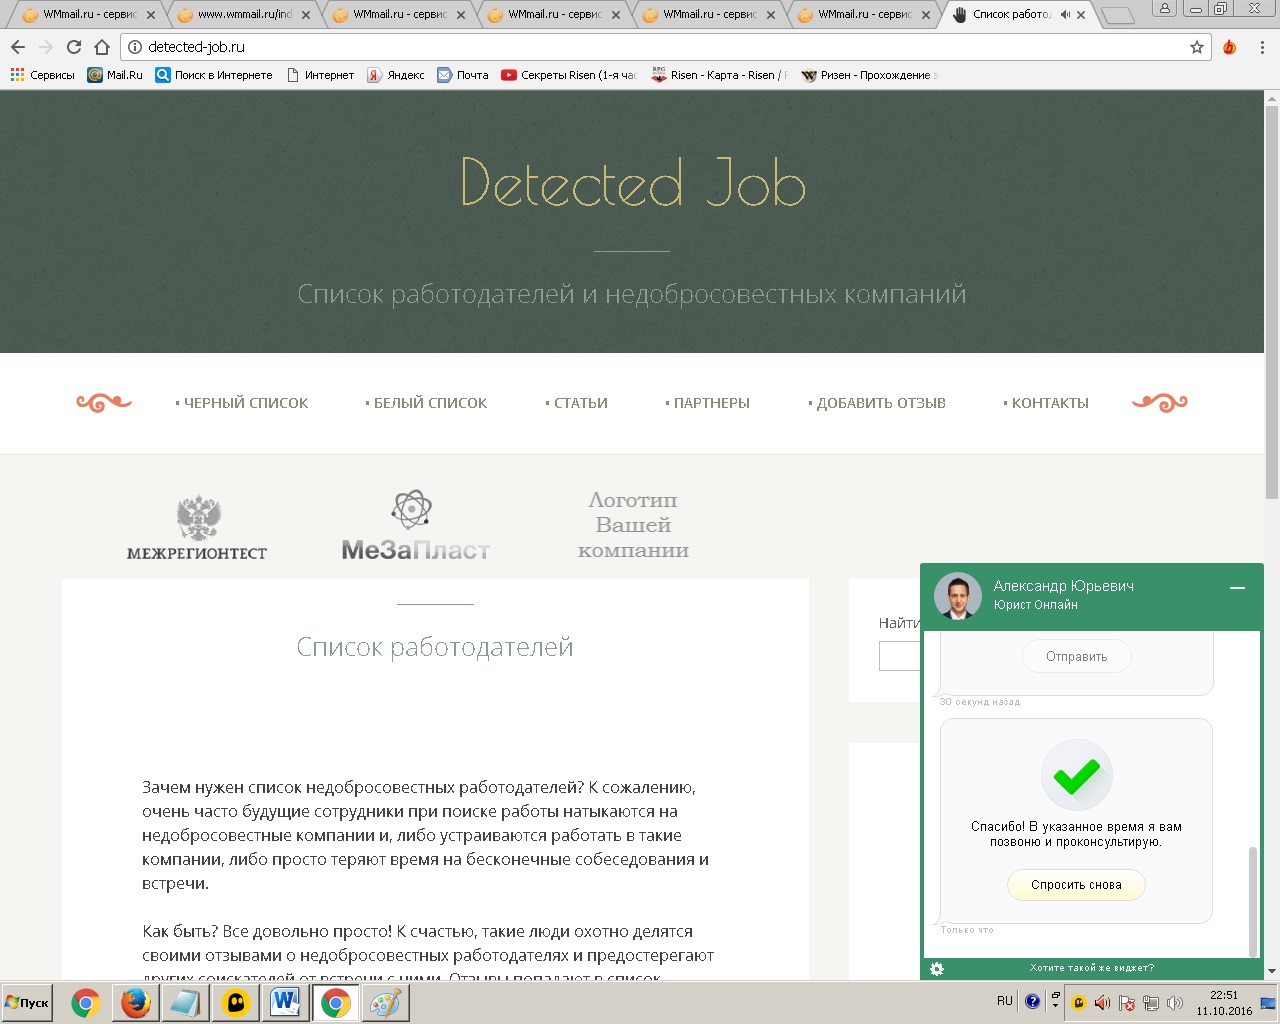Screen dimensions: 1280x1024
Task: Click the Логотип Вашей компании placeholder
Action: pyautogui.click(x=633, y=525)
